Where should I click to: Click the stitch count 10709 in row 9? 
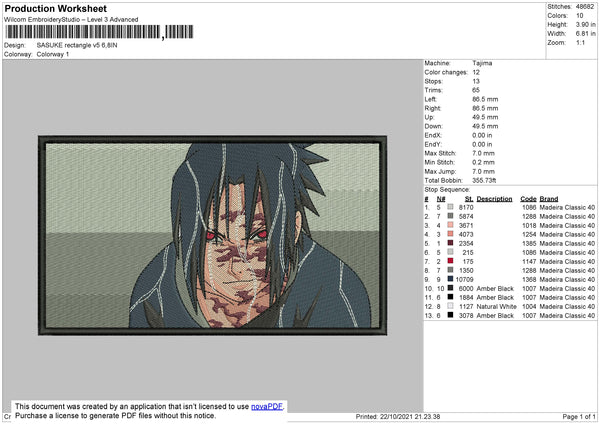[x=465, y=279]
